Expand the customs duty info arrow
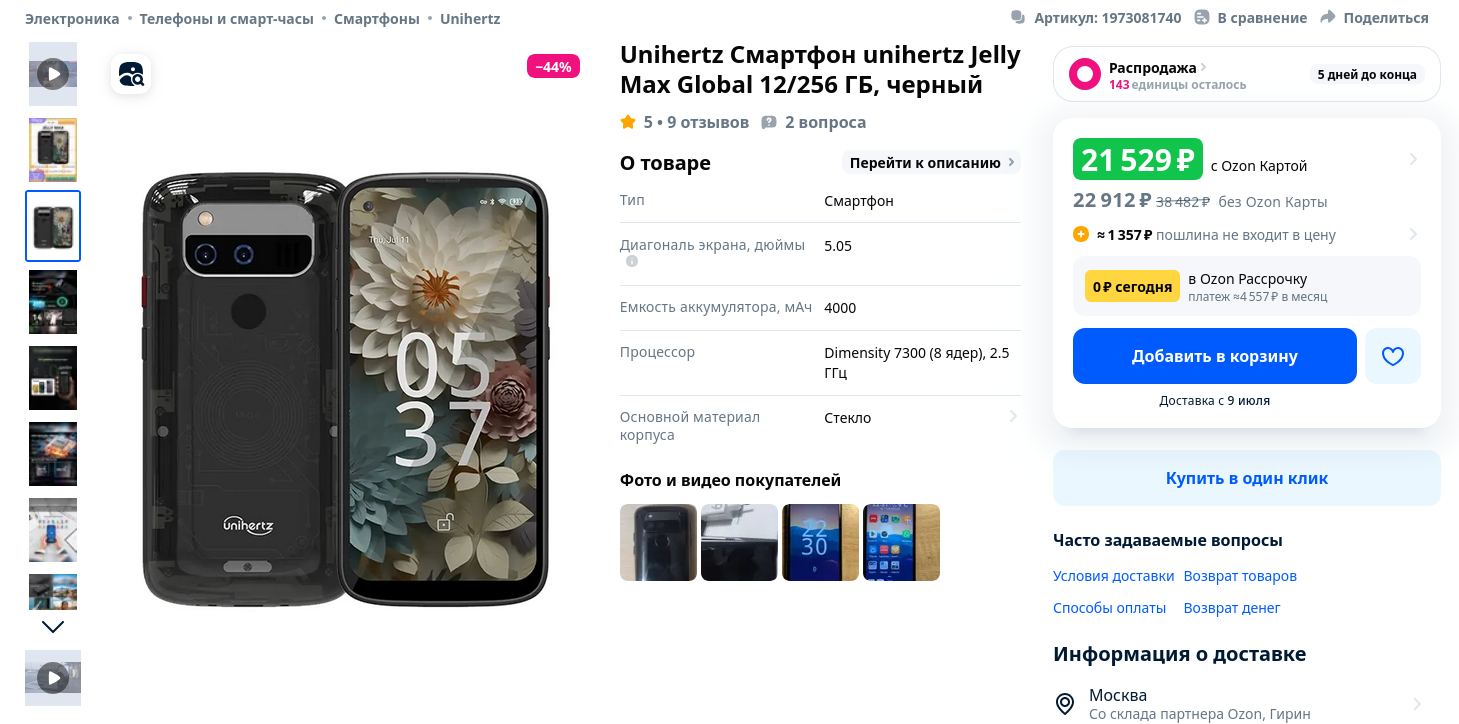1459x724 pixels. pyautogui.click(x=1413, y=235)
